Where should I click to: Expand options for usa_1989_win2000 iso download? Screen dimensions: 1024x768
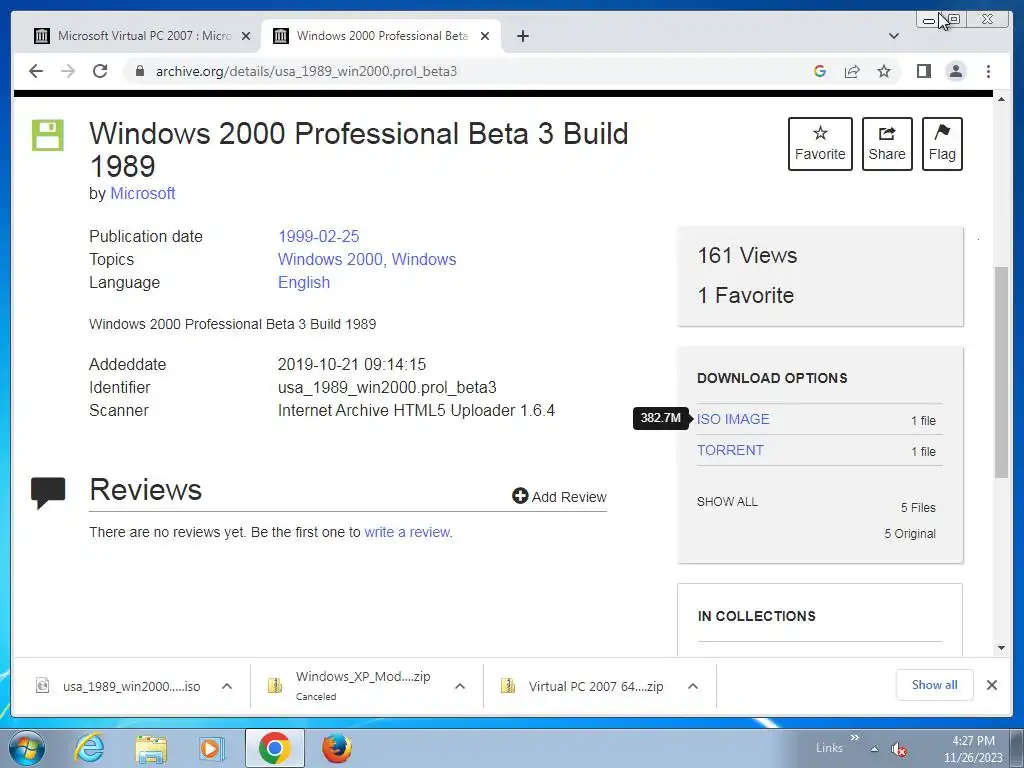[227, 686]
